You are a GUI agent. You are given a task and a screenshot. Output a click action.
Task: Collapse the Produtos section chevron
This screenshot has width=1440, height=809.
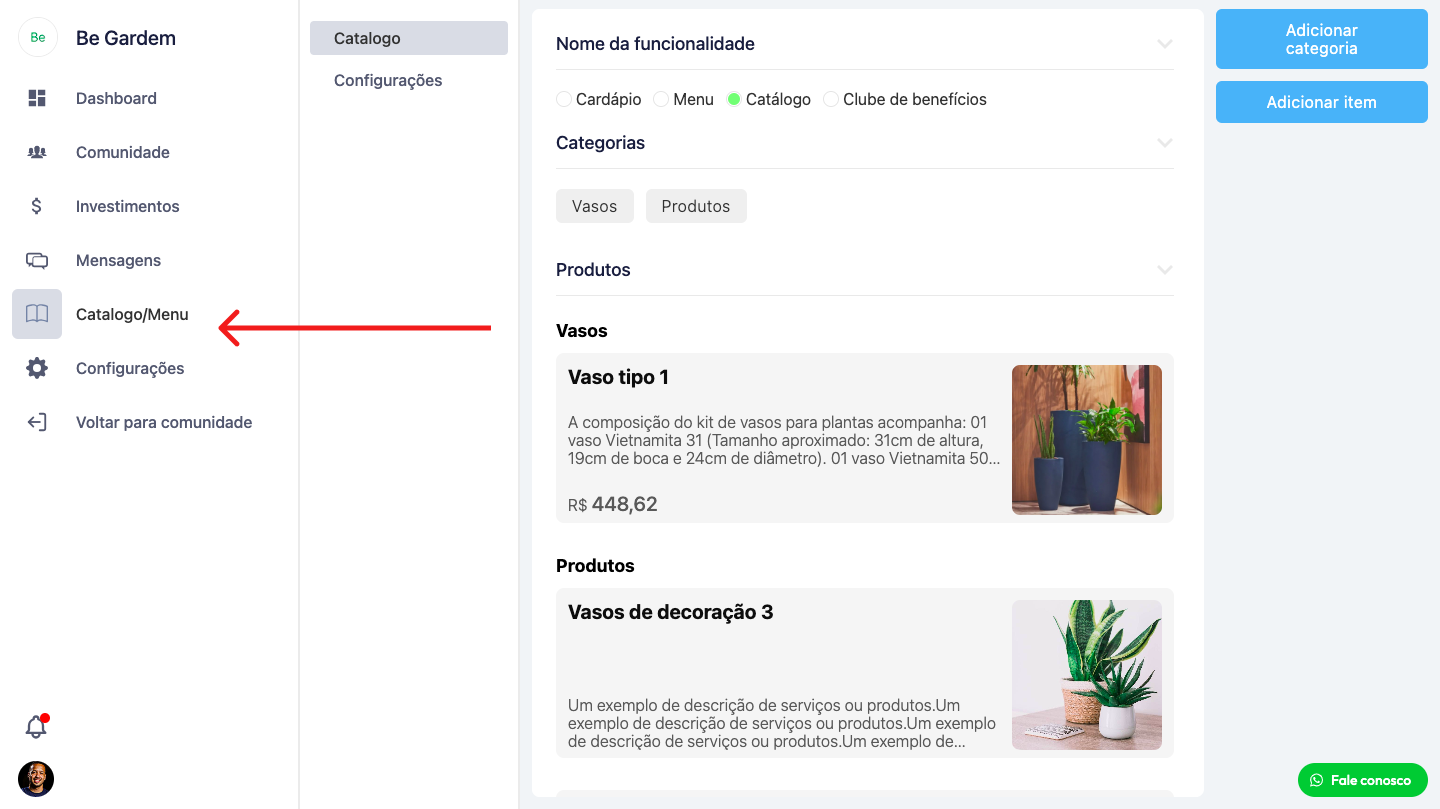point(1164,270)
